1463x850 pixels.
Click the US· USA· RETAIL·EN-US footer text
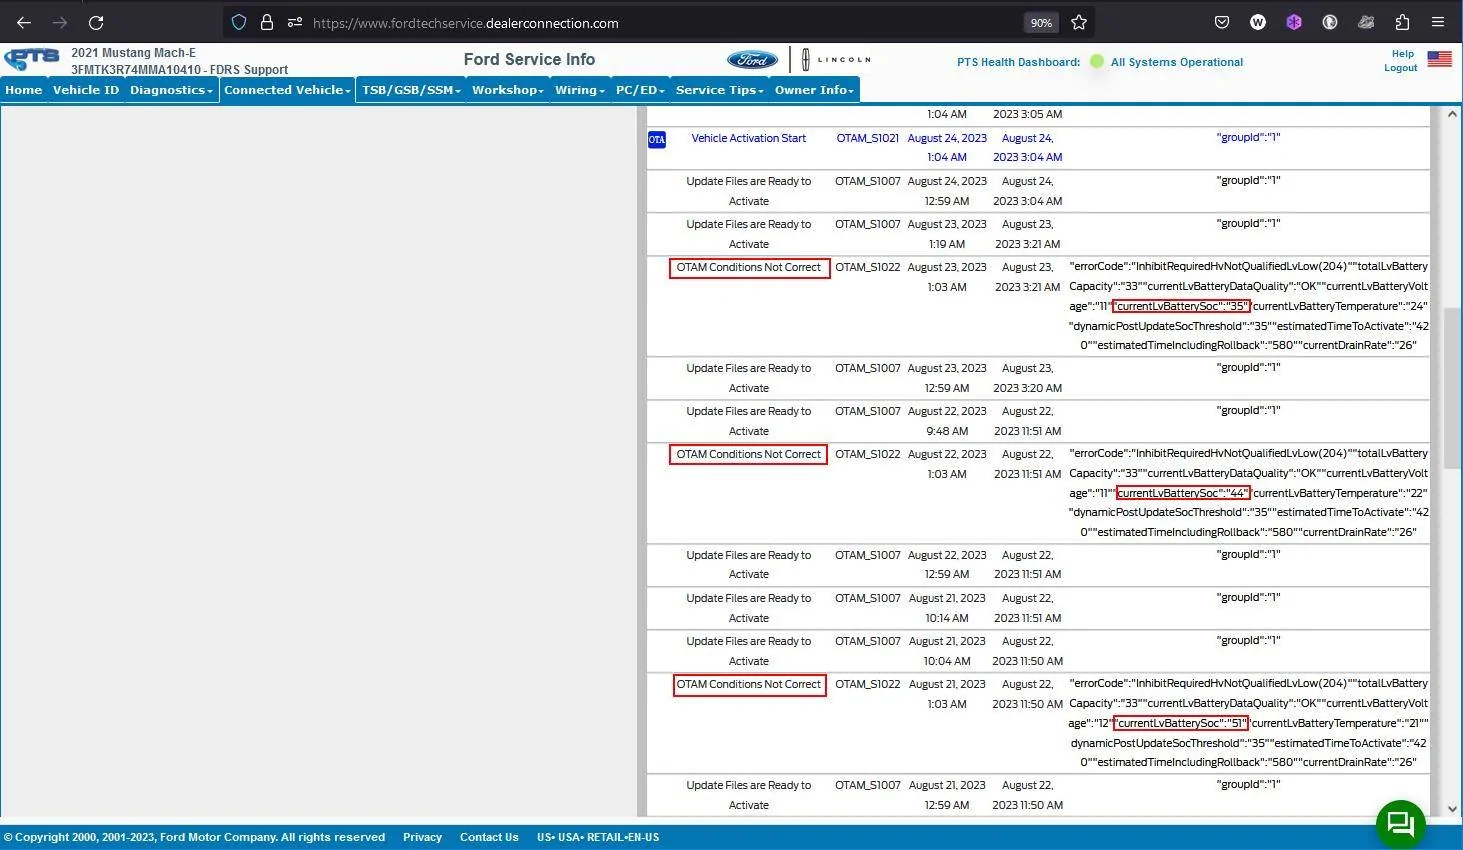point(598,837)
